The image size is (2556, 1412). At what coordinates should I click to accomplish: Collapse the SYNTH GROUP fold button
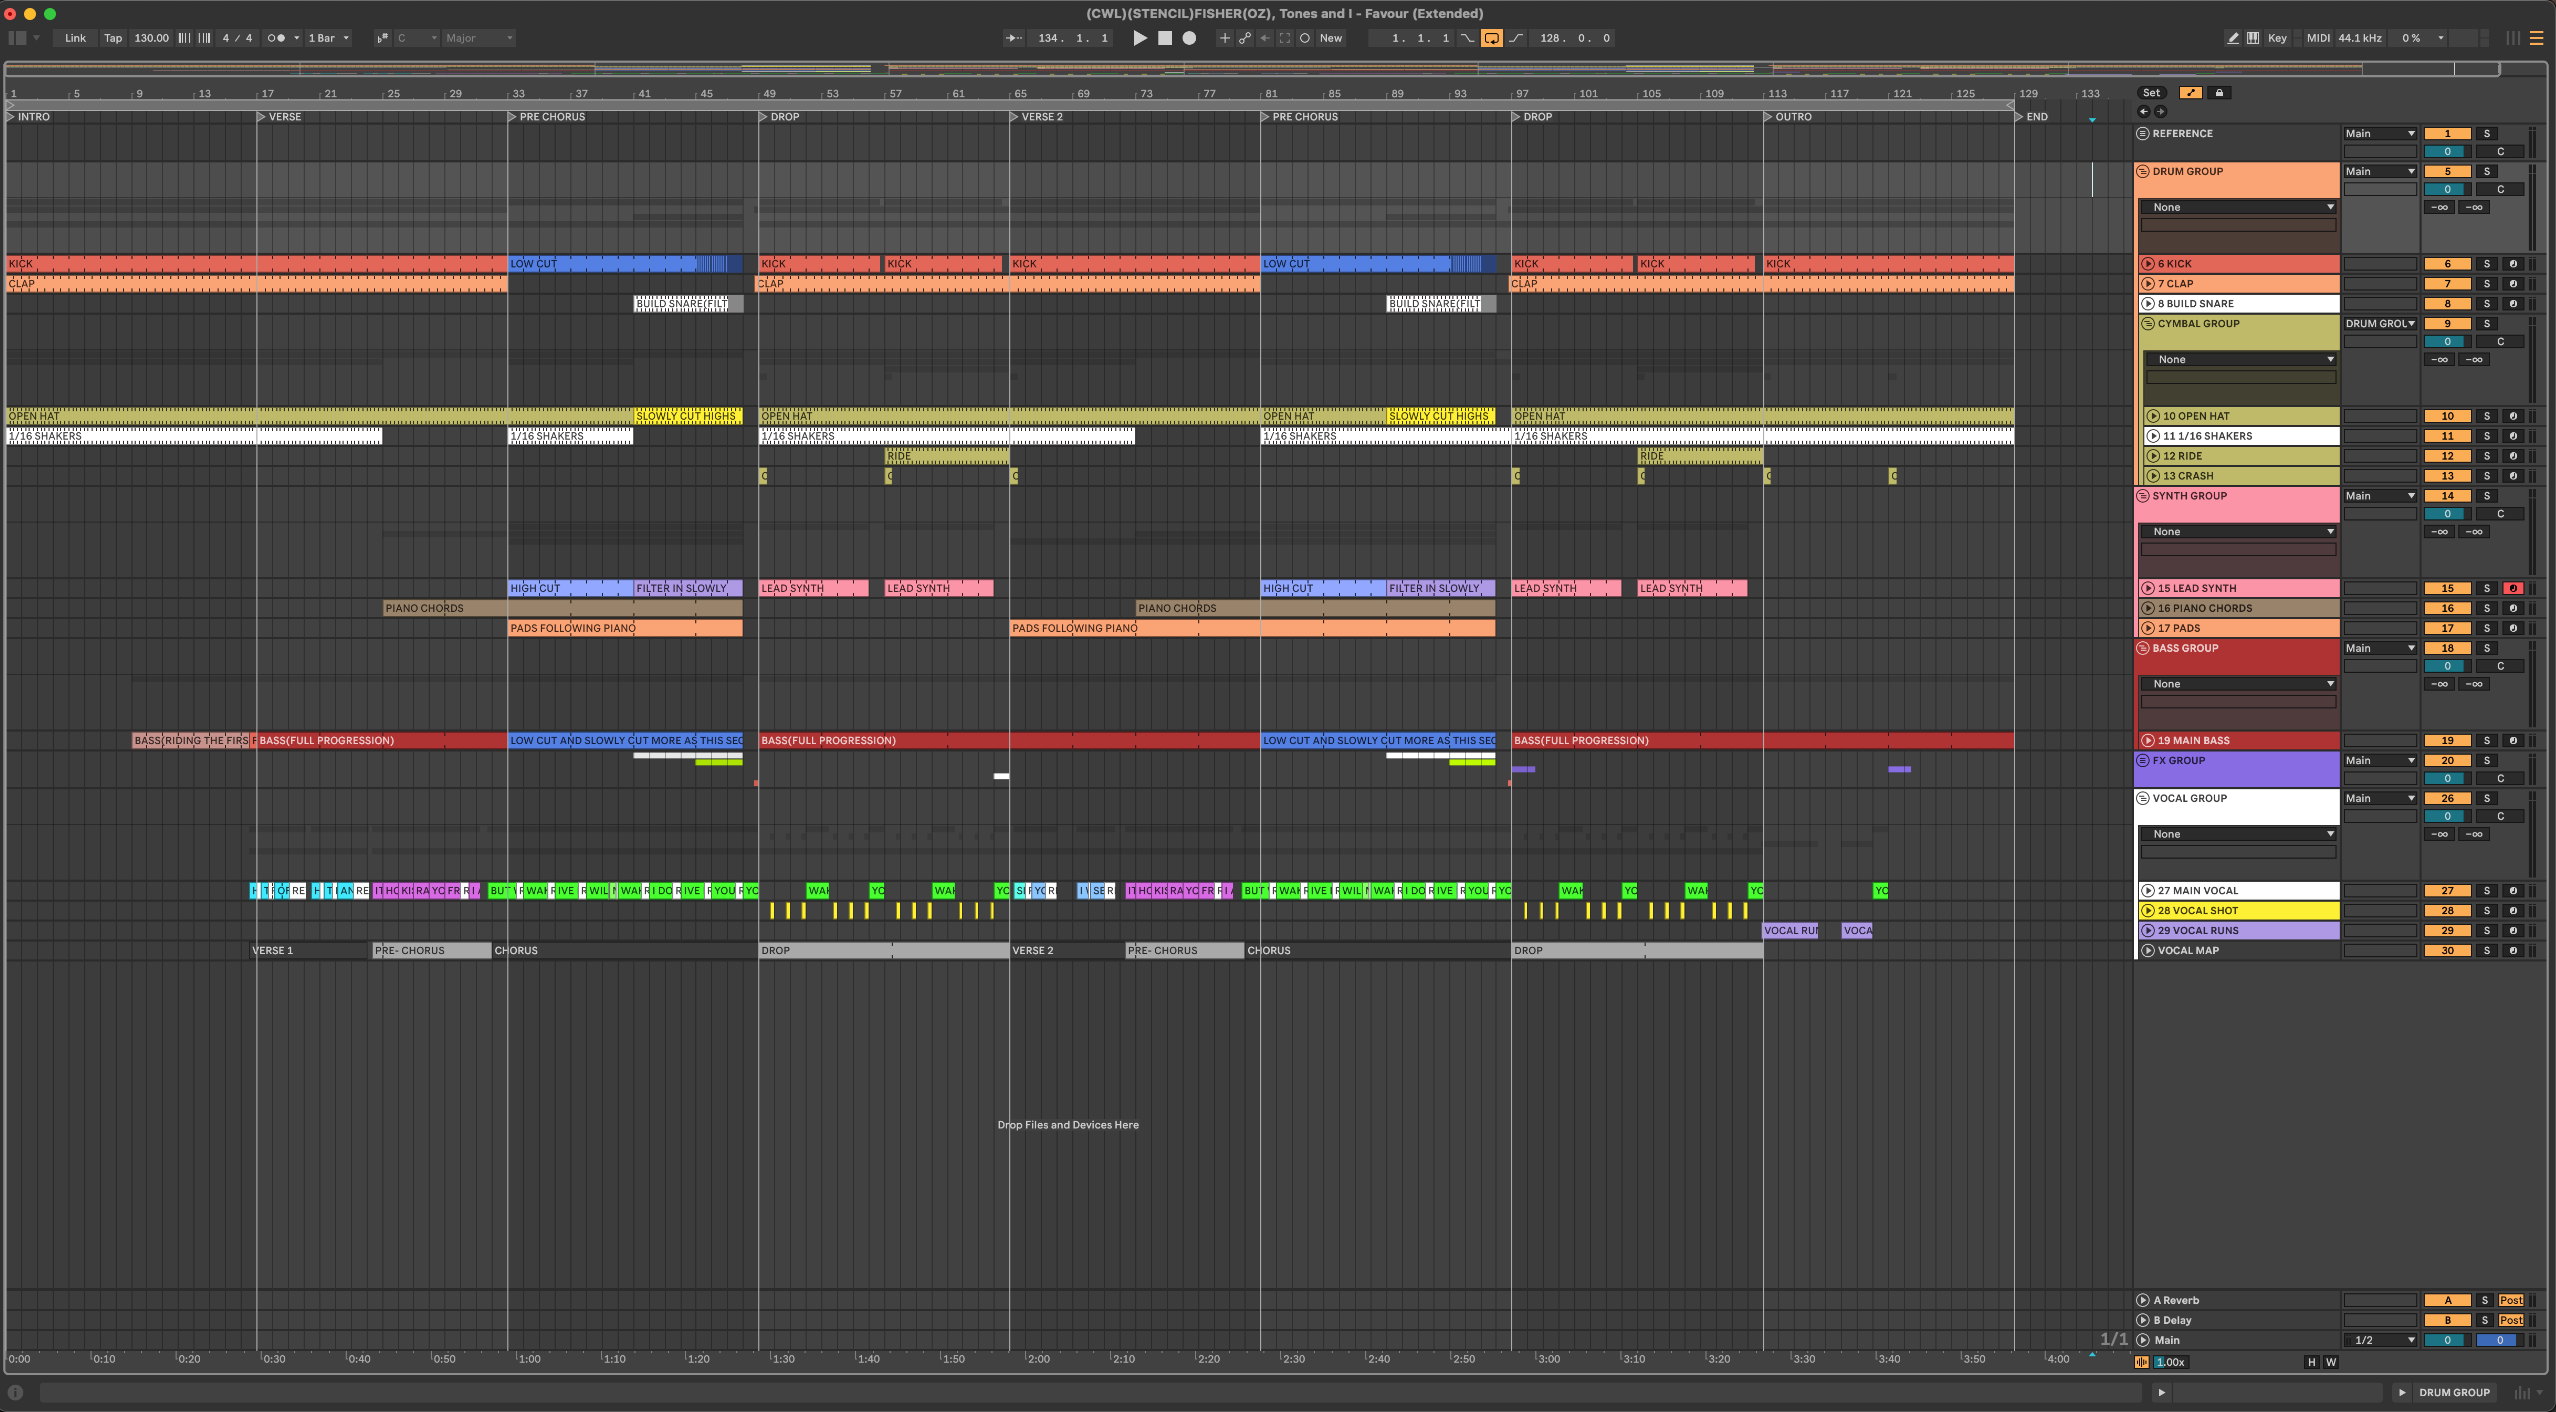click(2143, 496)
